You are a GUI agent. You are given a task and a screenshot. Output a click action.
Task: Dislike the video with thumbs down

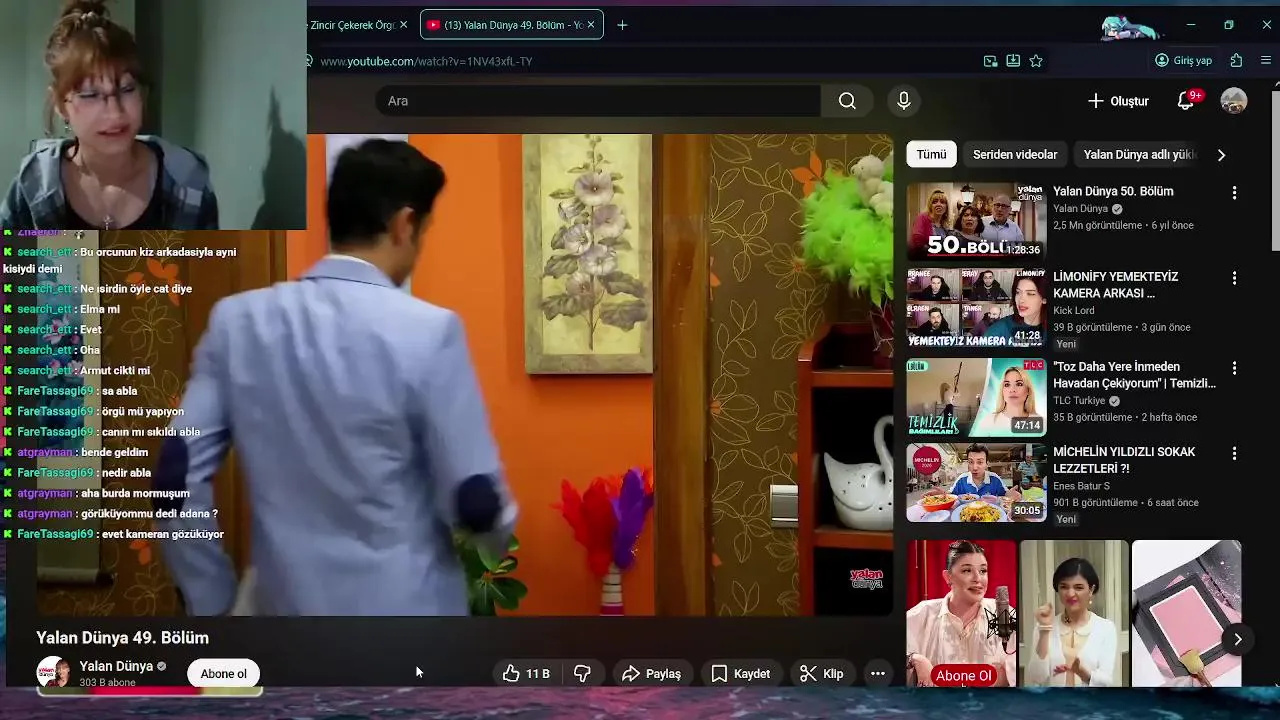pos(582,674)
